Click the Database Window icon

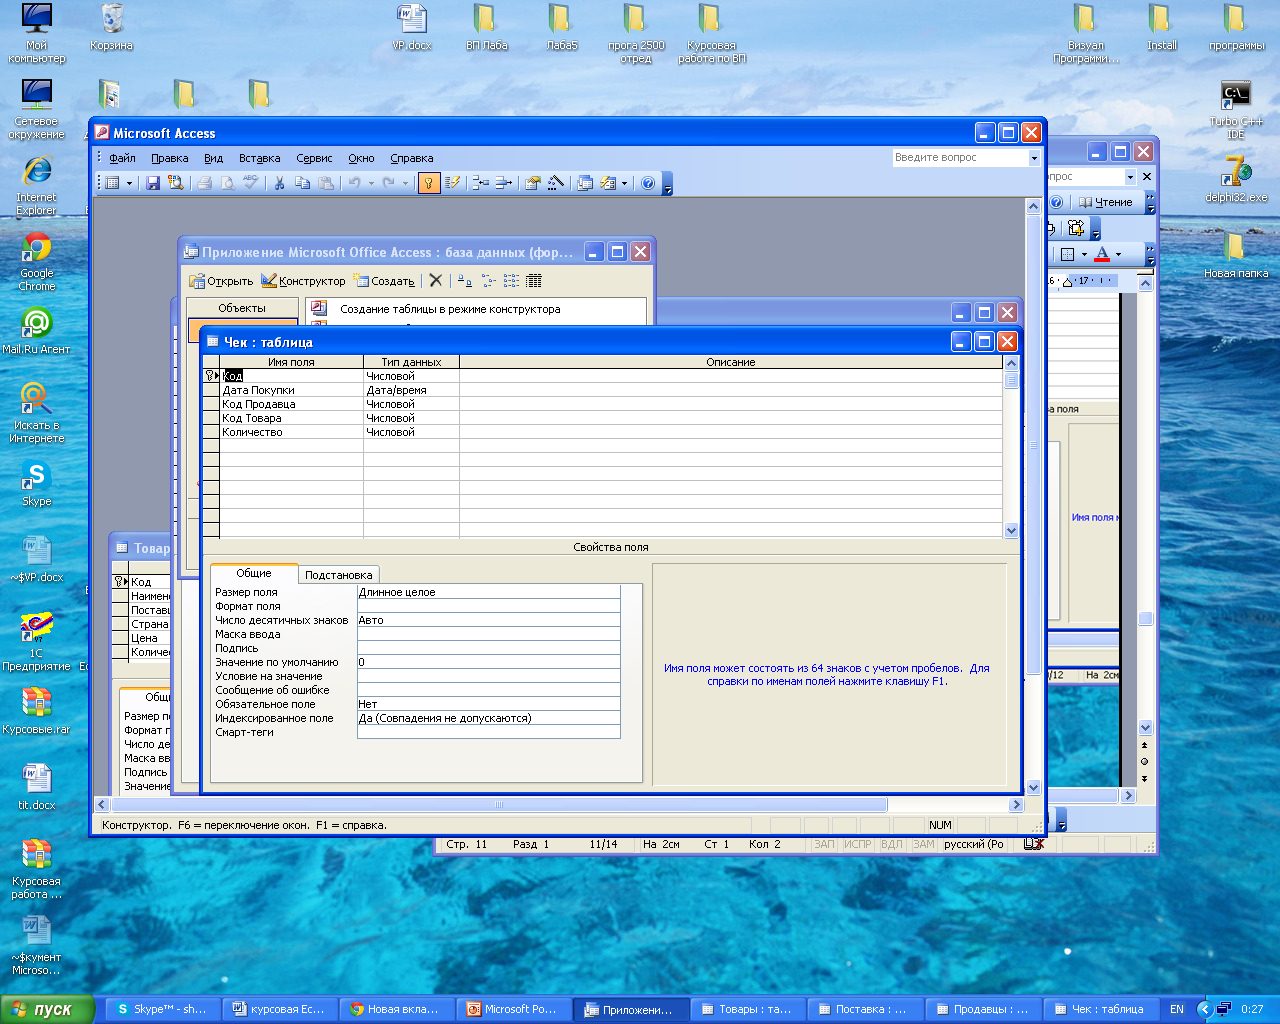pyautogui.click(x=585, y=183)
